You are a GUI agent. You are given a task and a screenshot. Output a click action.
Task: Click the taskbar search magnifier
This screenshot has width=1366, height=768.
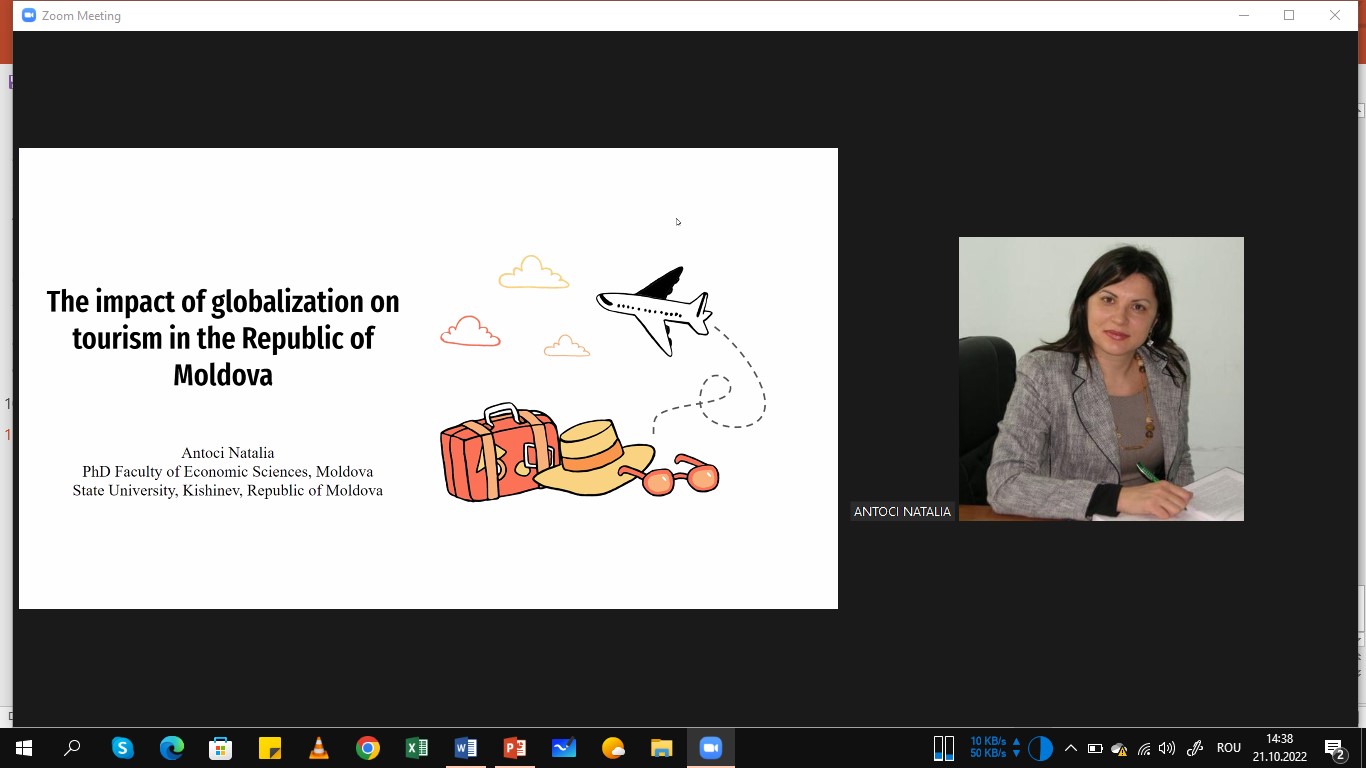(x=73, y=748)
